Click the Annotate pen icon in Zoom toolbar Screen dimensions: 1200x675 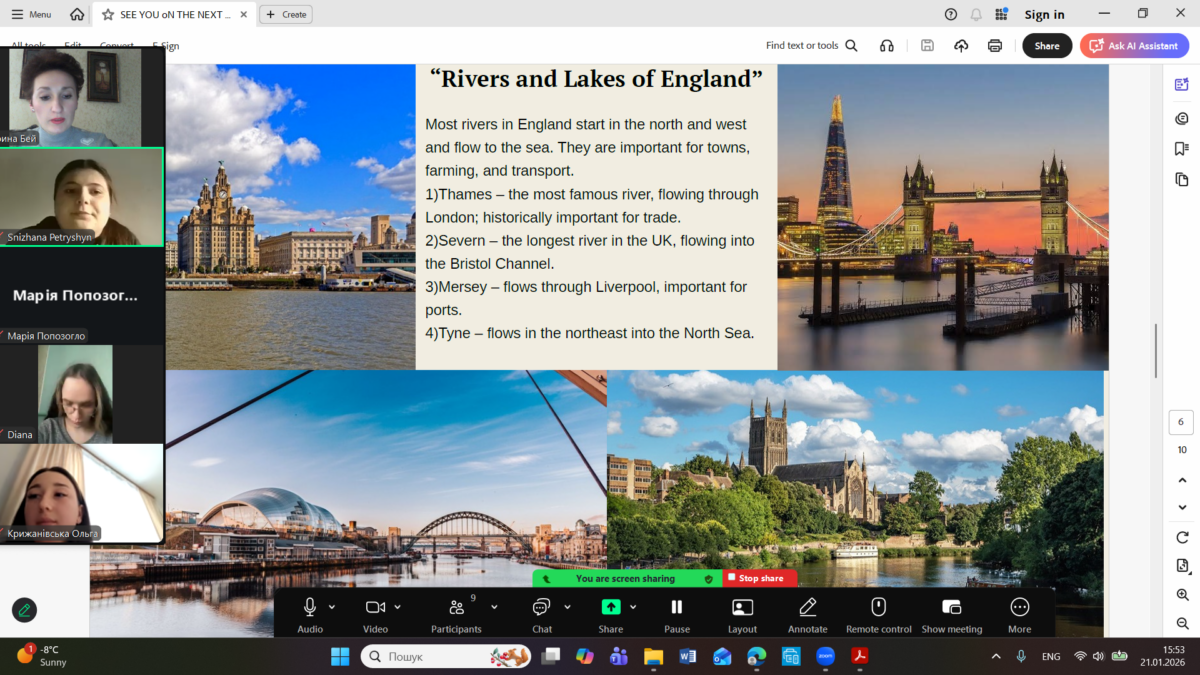pyautogui.click(x=807, y=607)
